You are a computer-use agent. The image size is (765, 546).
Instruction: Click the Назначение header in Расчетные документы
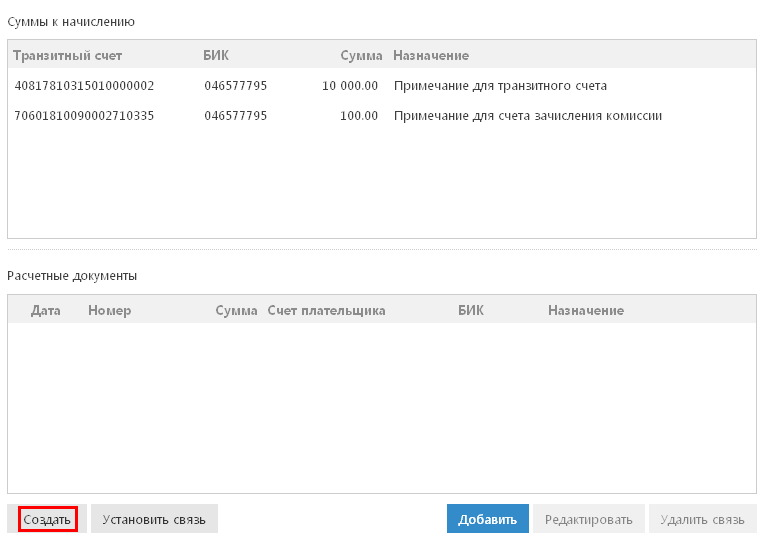(x=586, y=310)
